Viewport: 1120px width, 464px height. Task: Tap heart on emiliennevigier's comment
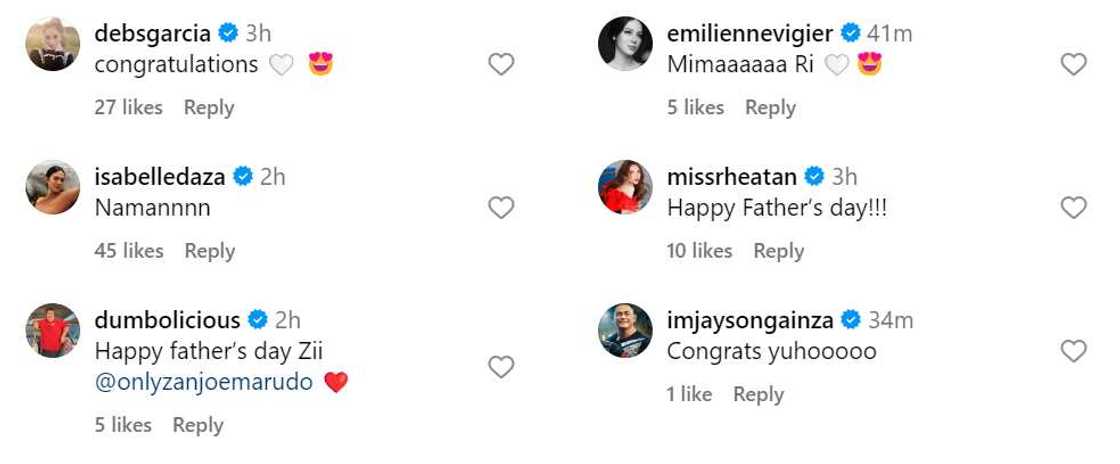(1073, 65)
